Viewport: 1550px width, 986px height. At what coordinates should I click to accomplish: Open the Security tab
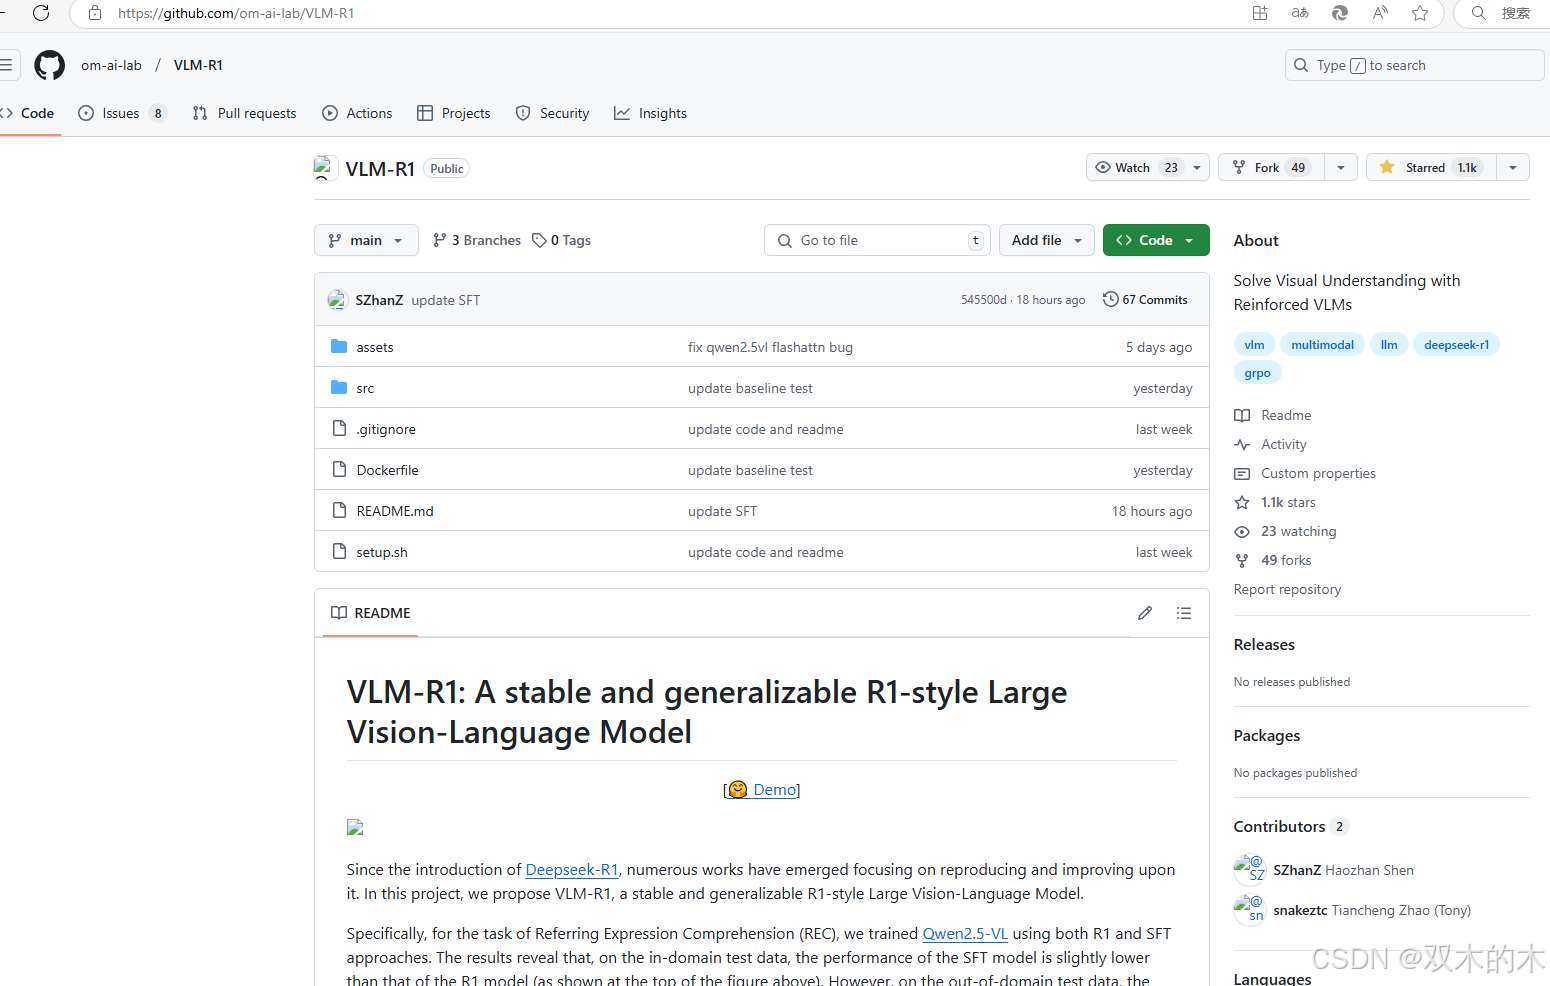552,113
